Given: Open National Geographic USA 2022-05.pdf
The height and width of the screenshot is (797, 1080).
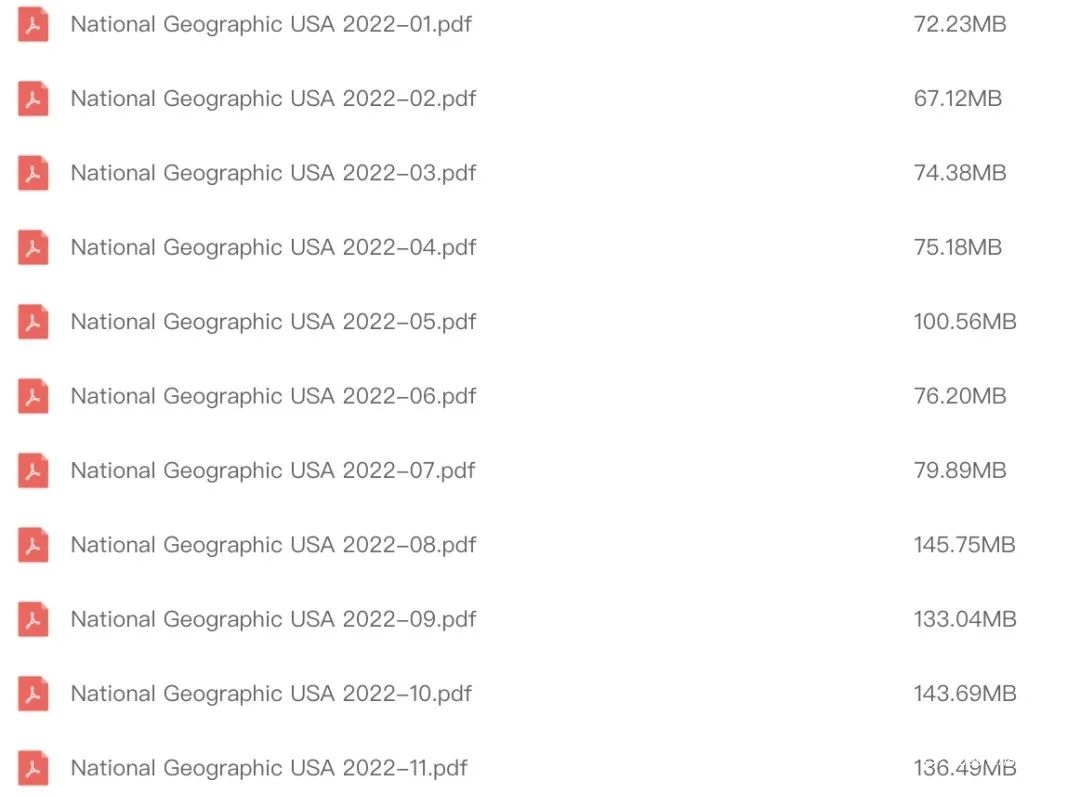Looking at the screenshot, I should (x=273, y=322).
